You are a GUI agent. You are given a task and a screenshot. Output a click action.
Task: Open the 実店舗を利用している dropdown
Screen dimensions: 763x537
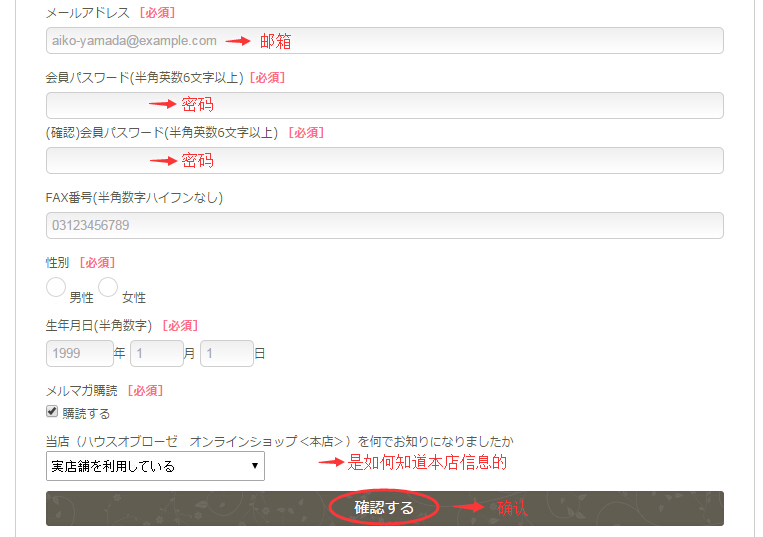[155, 466]
